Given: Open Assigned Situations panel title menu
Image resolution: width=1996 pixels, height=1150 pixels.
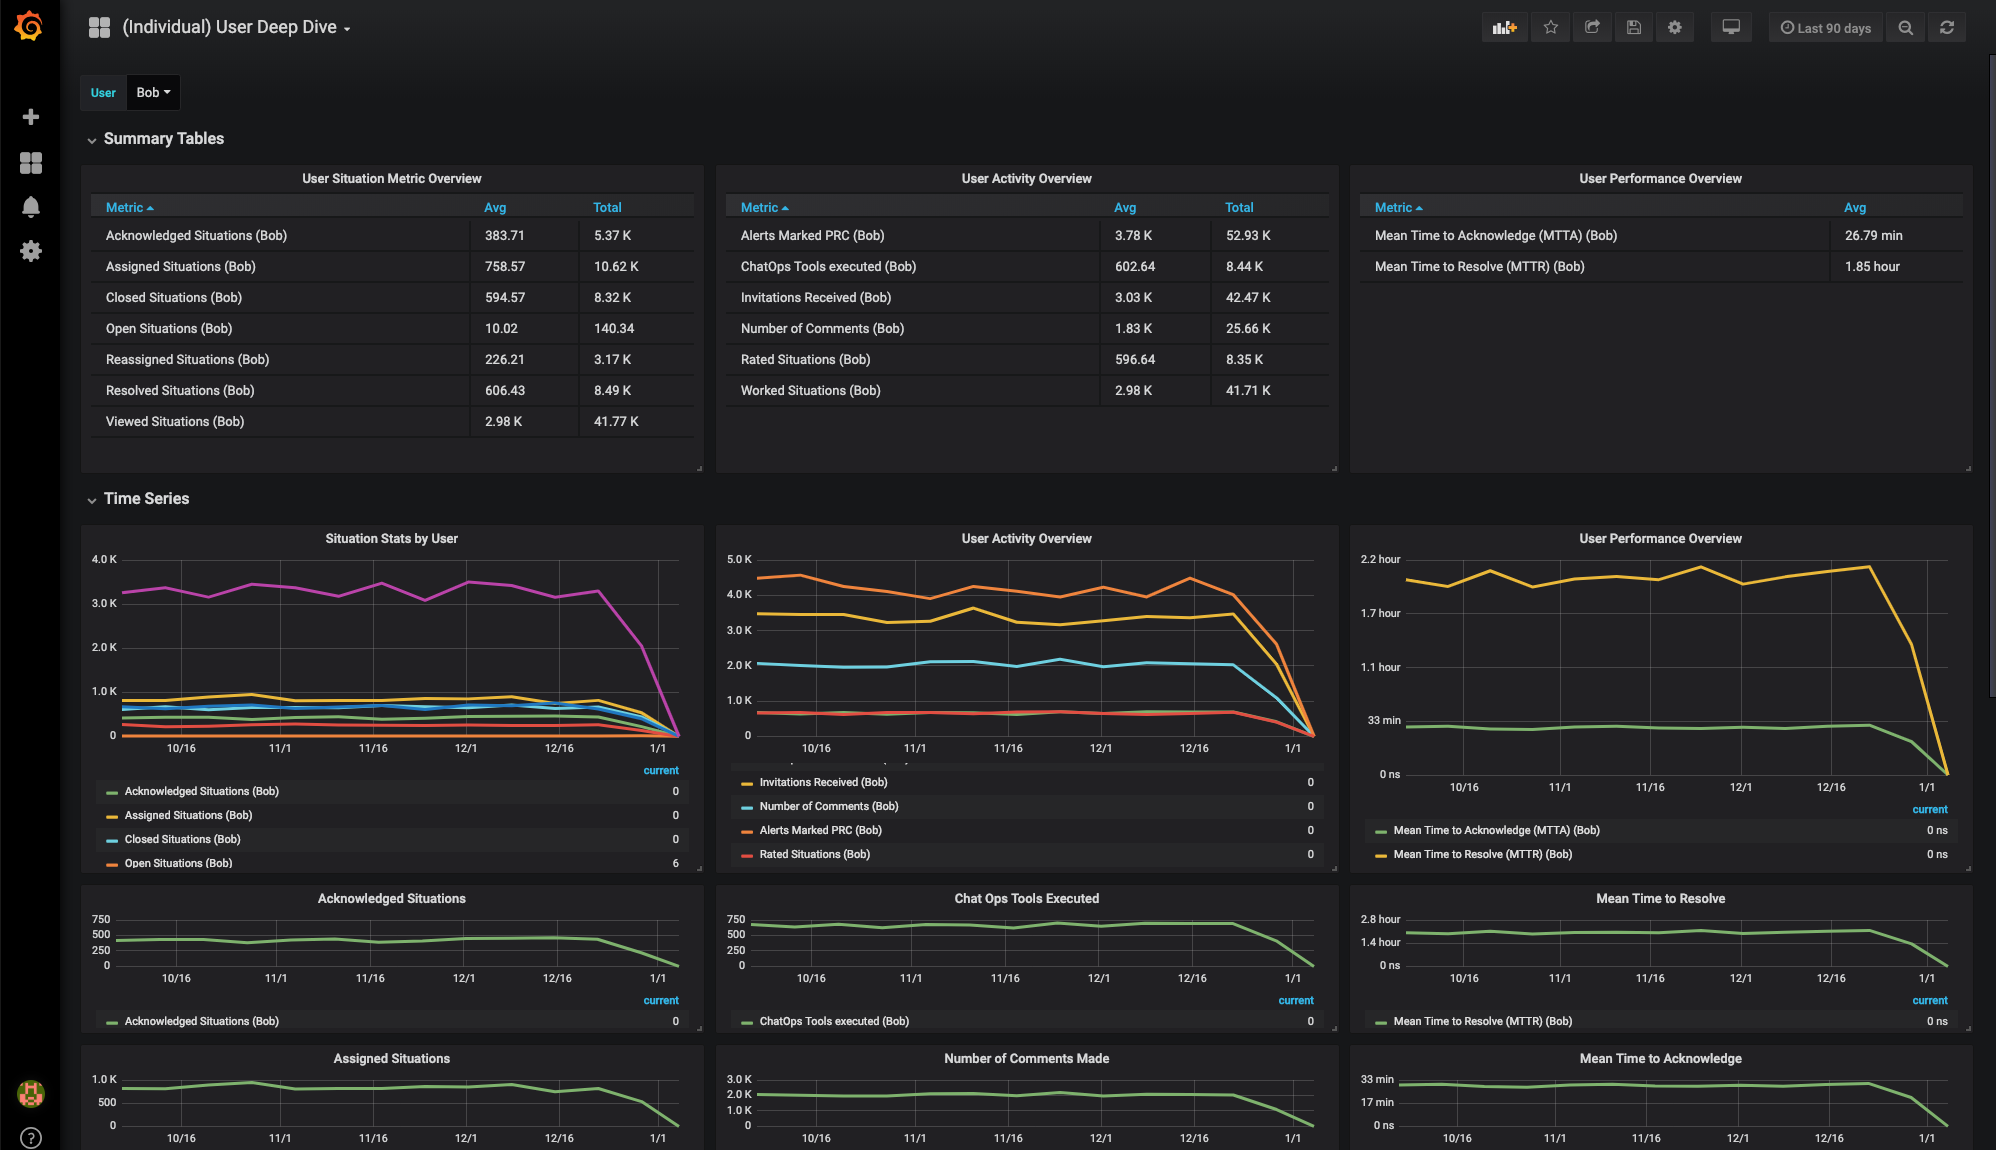Looking at the screenshot, I should [x=392, y=1059].
